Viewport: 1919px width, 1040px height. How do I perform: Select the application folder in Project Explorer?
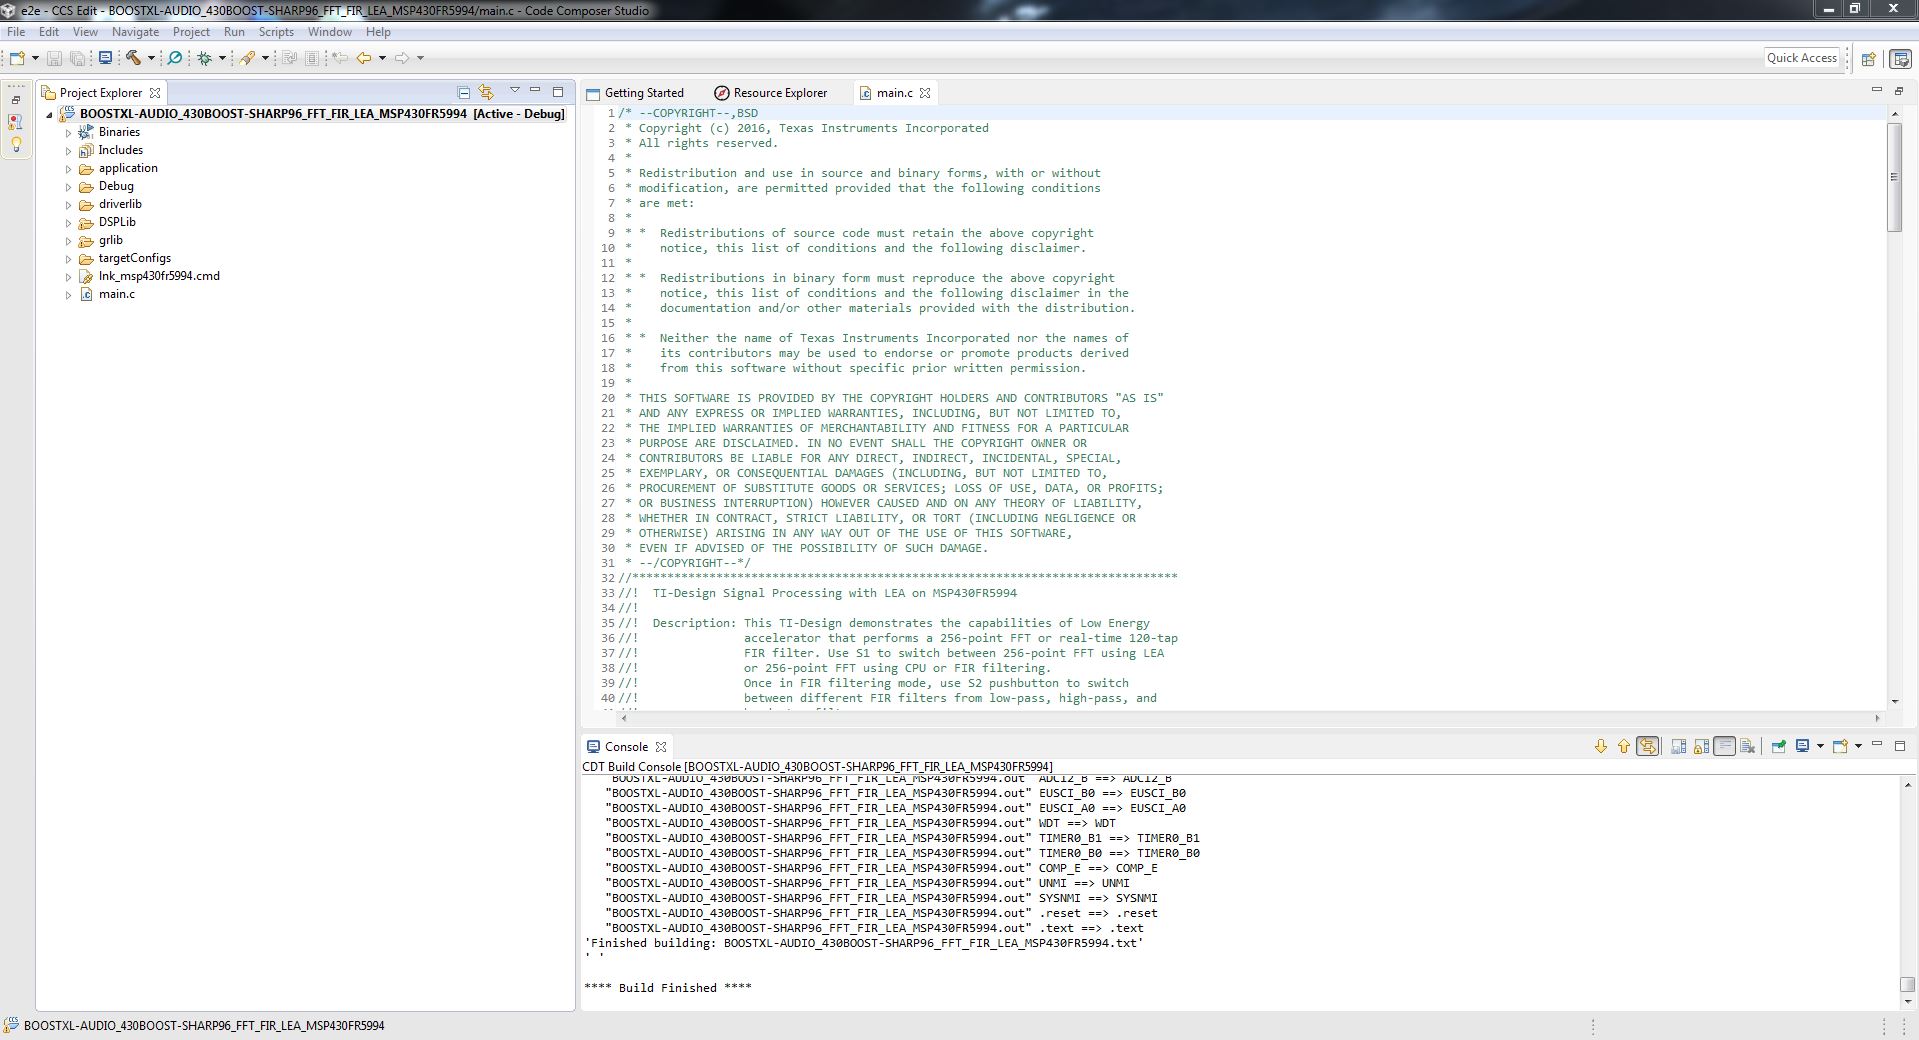pyautogui.click(x=128, y=168)
